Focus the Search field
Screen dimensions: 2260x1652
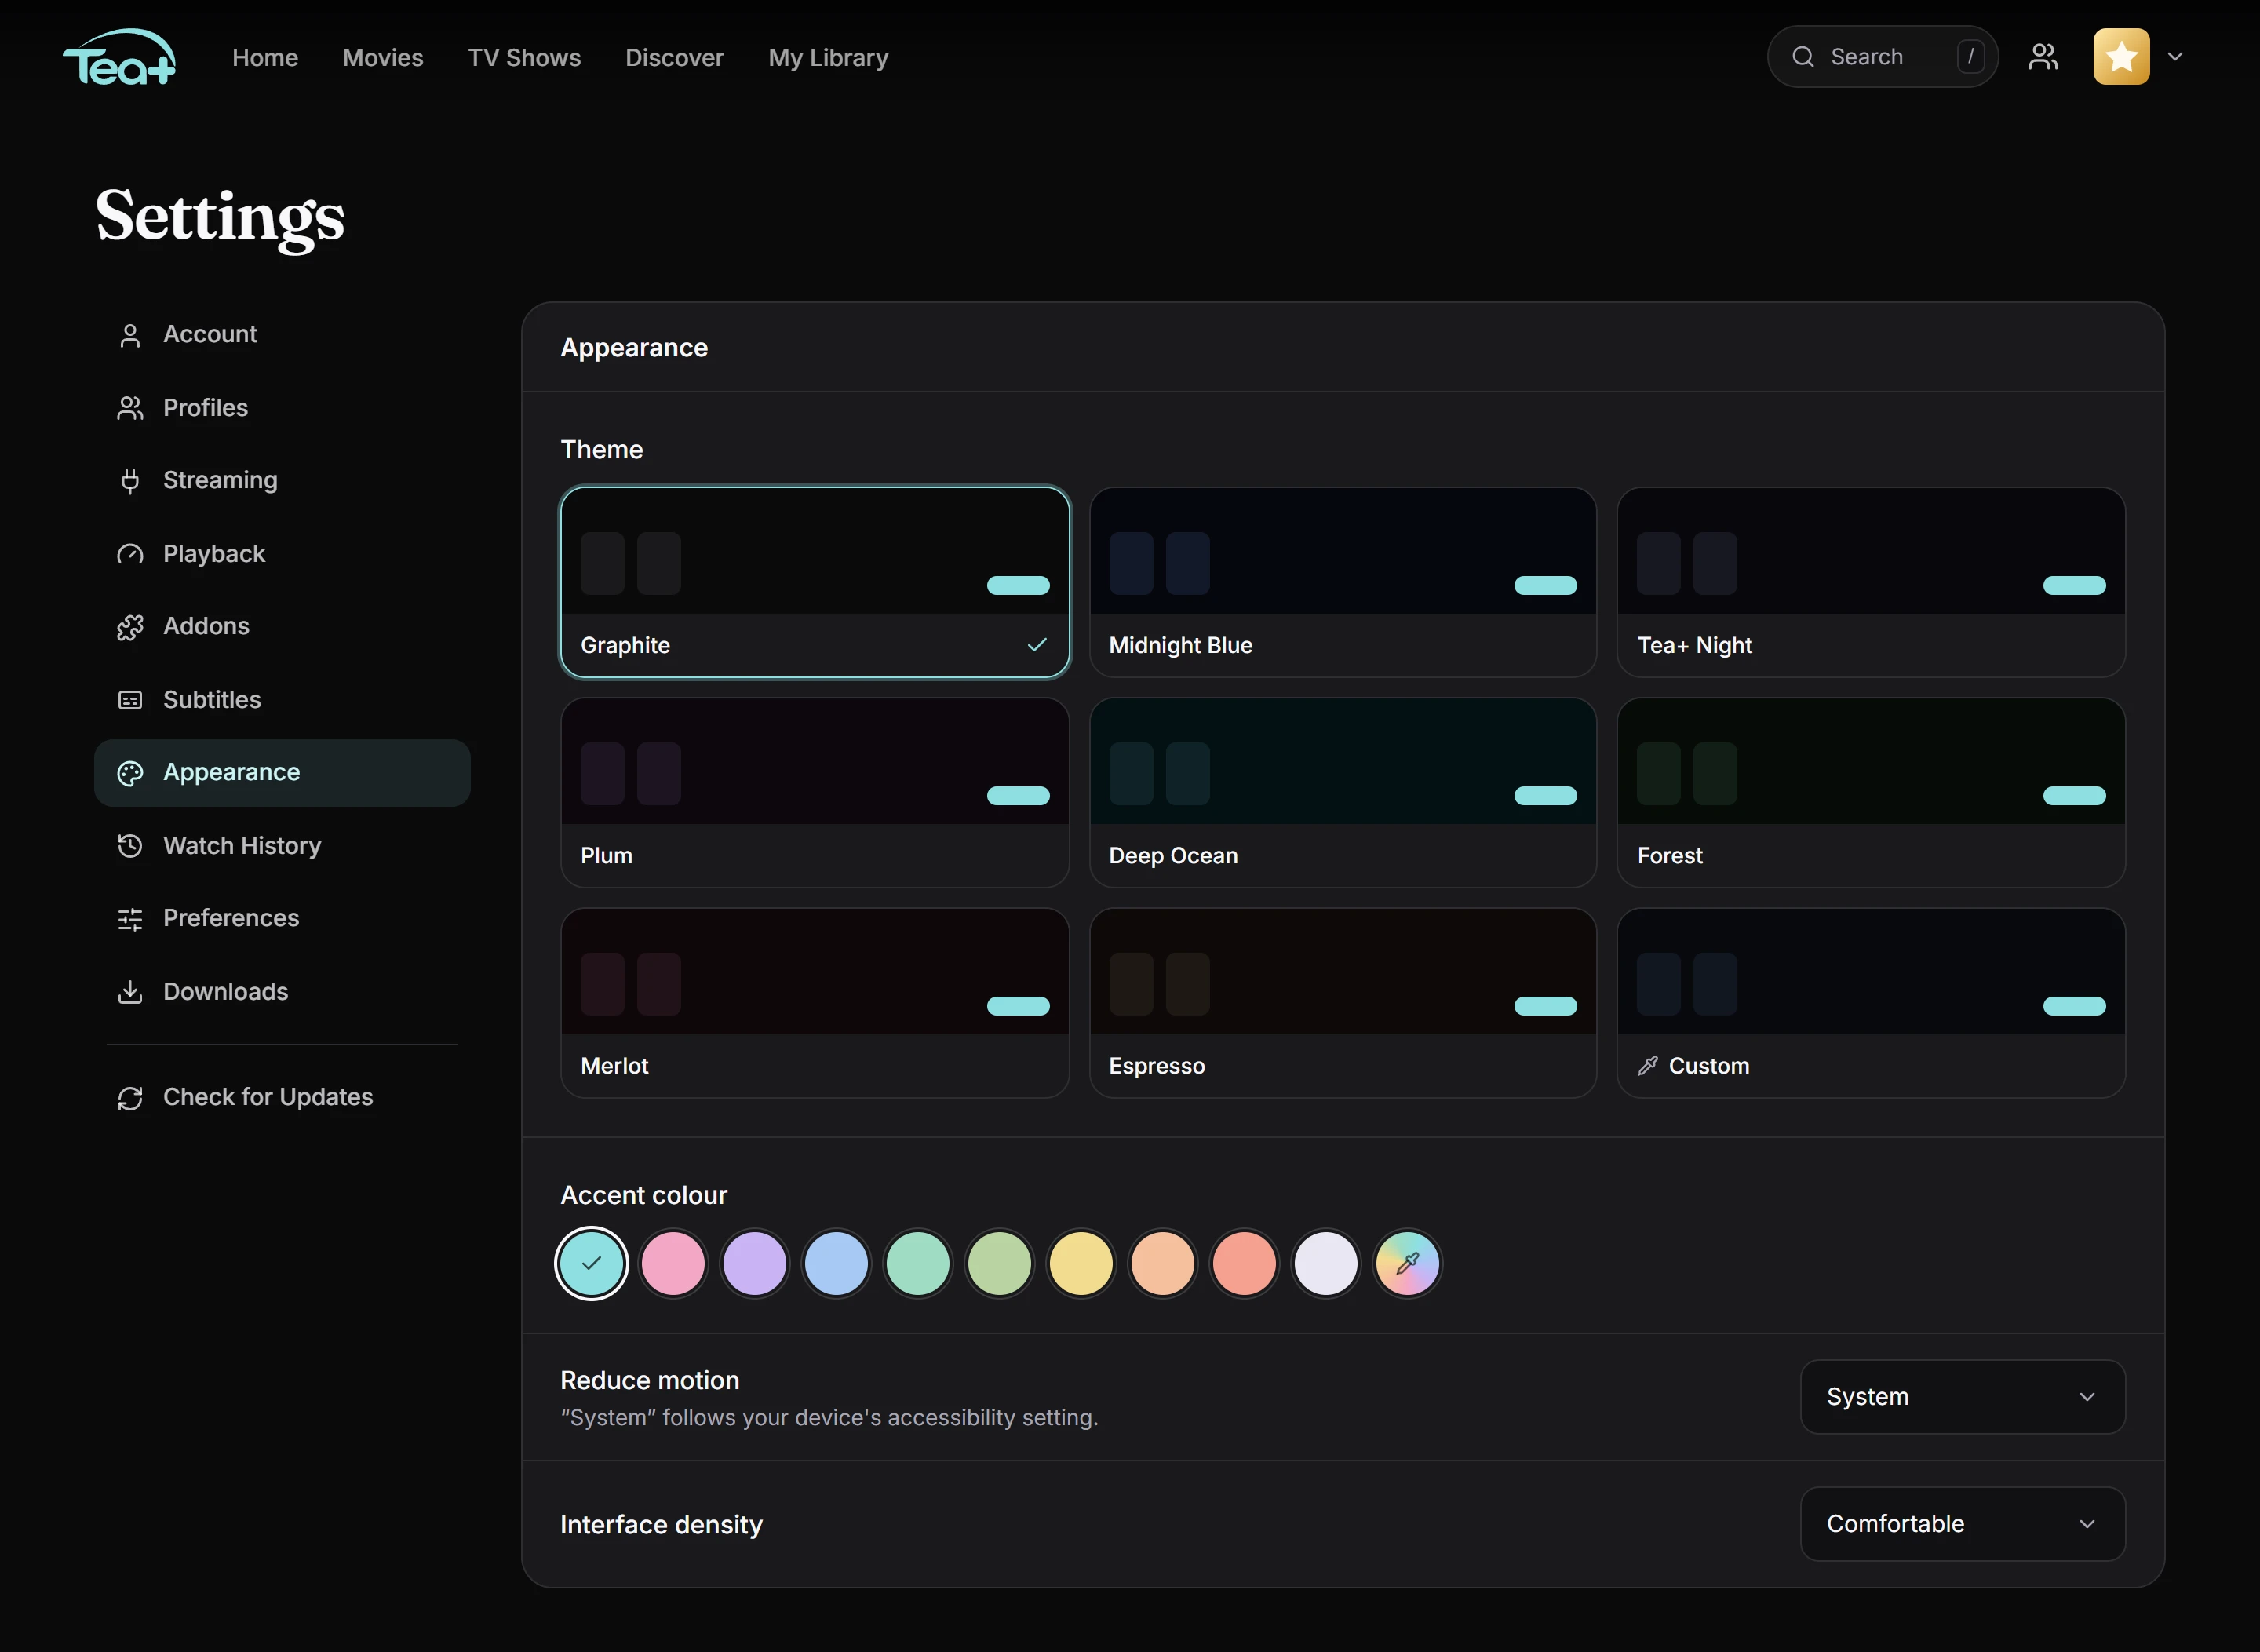[x=1882, y=57]
